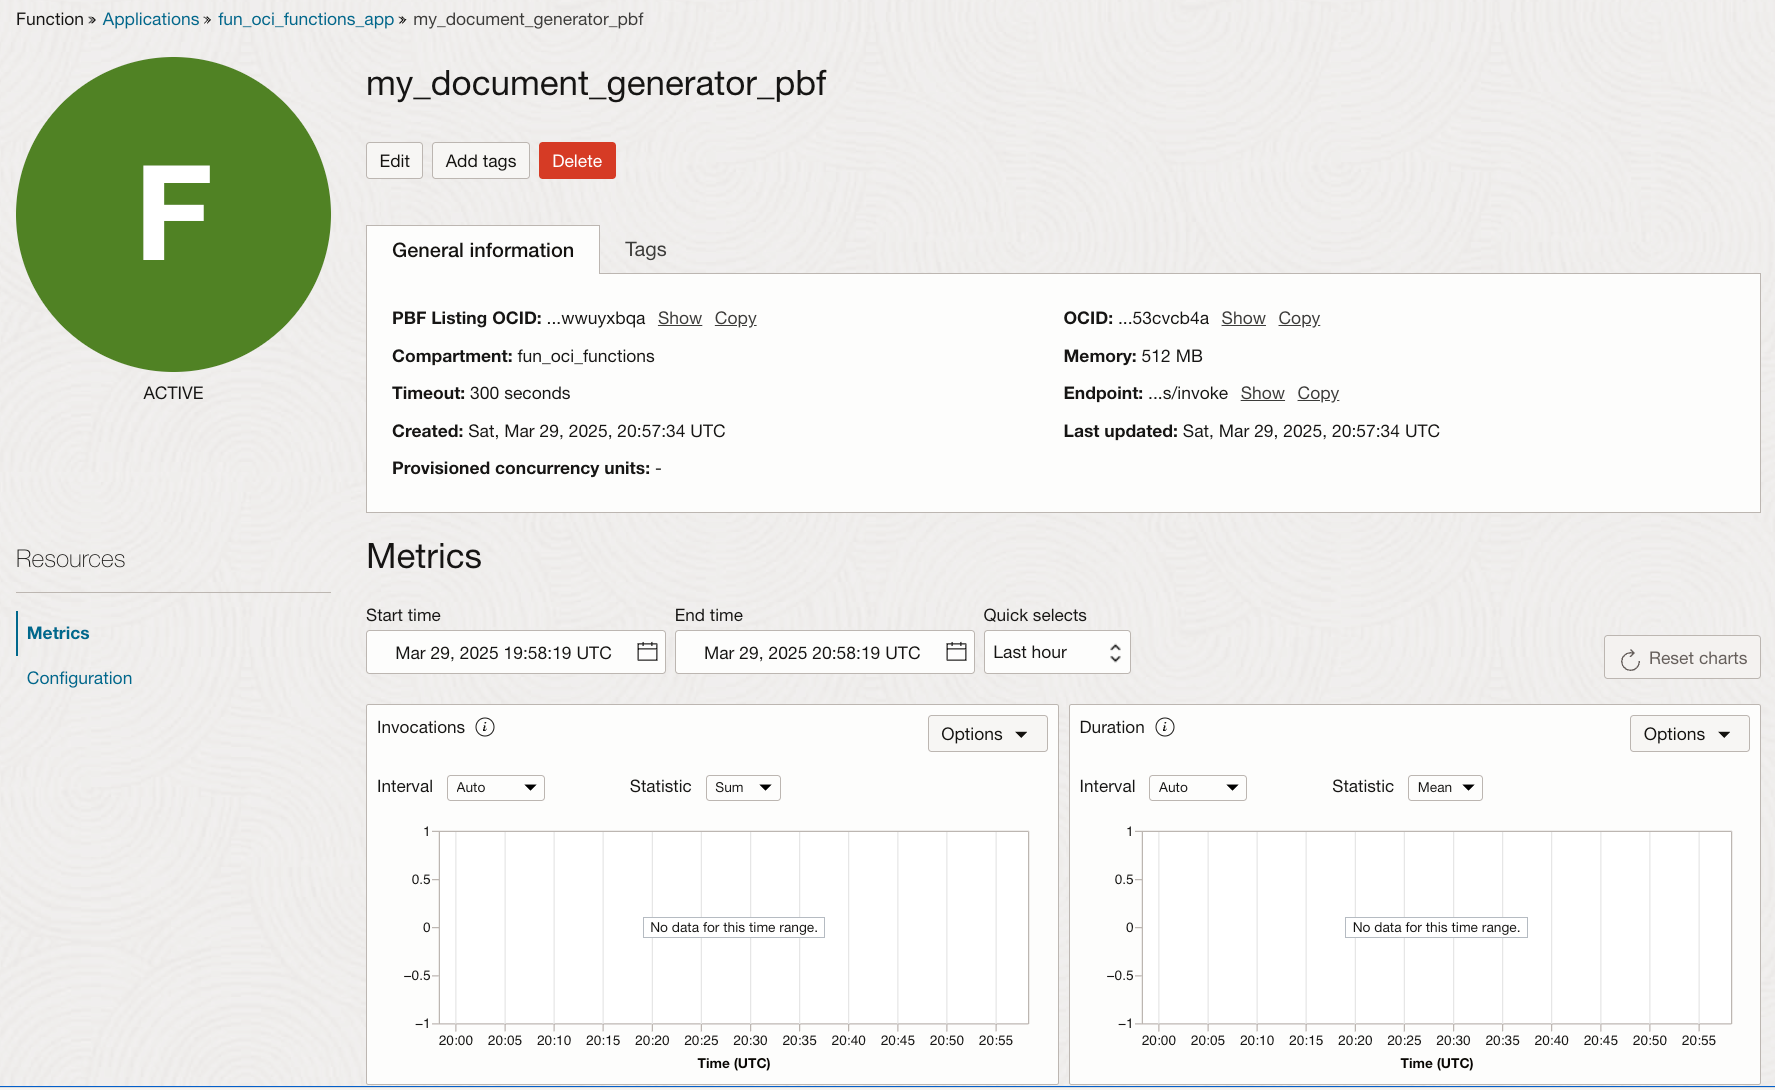Select the General information tab

483,250
